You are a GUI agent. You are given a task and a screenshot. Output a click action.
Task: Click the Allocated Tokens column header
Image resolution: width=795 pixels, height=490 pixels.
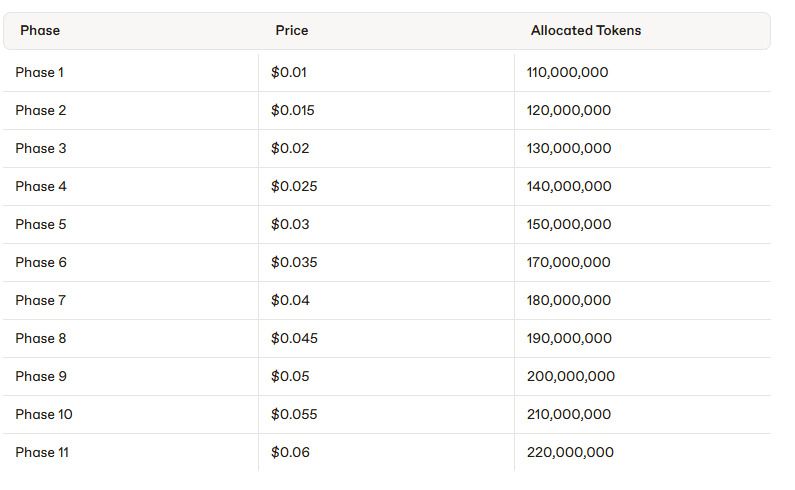(x=586, y=31)
